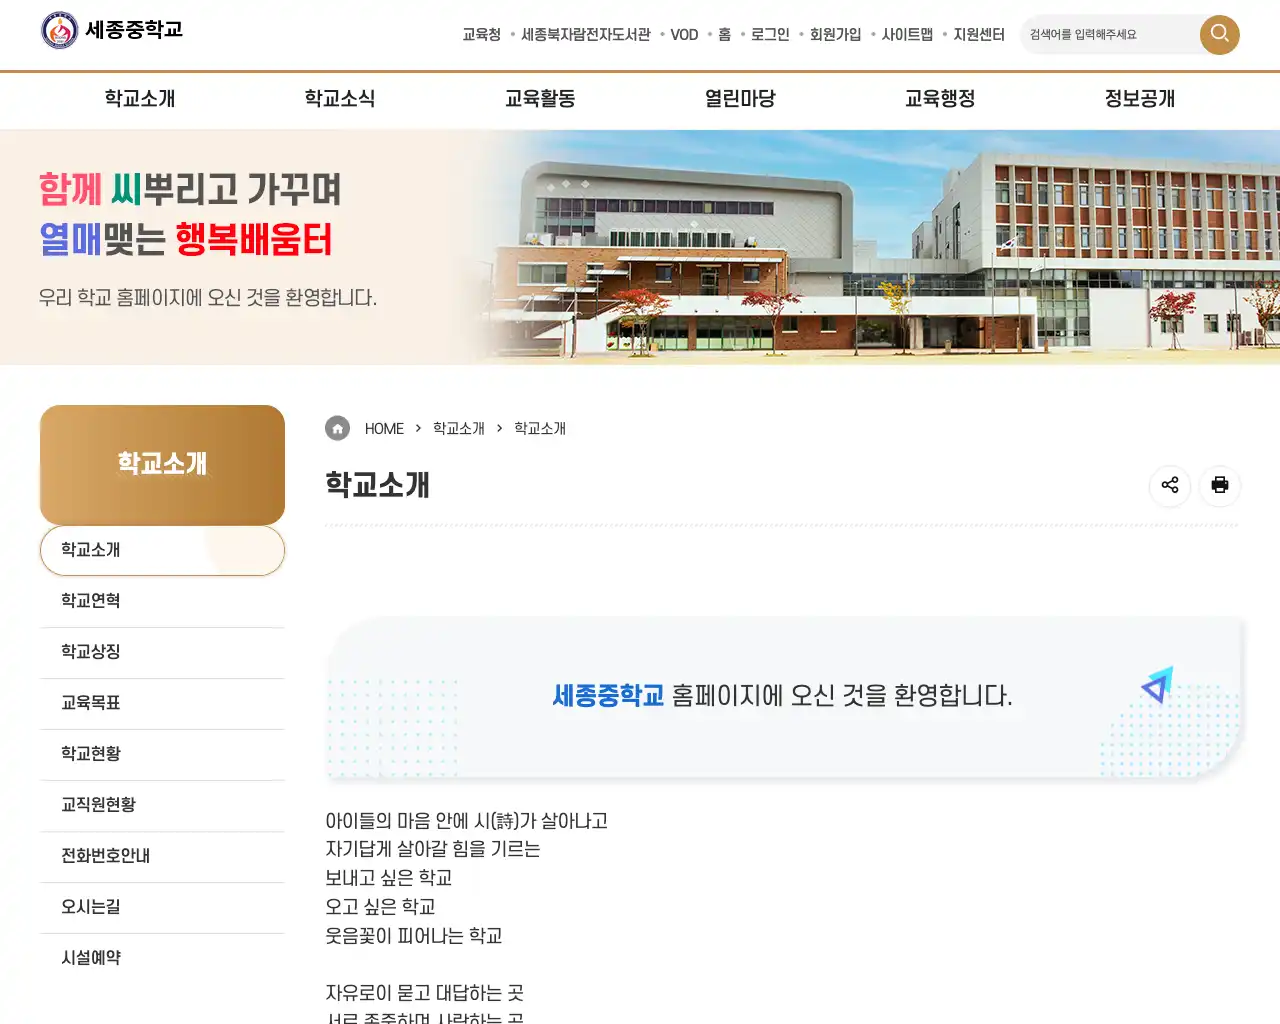Open 학교소개 main navigation menu

pos(140,98)
